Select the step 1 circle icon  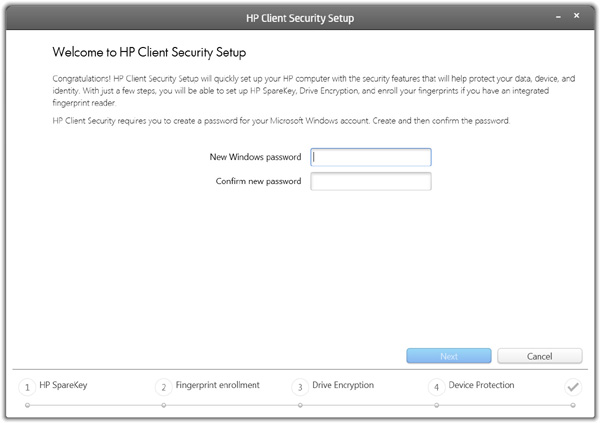26,387
